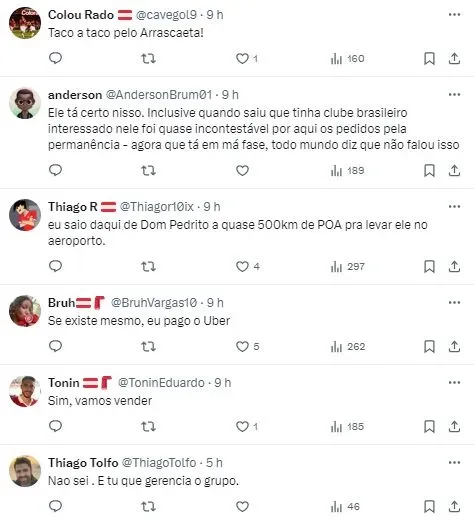Open Thiago Tolfo's display name link
The width and height of the screenshot is (474, 522).
pyautogui.click(x=83, y=463)
